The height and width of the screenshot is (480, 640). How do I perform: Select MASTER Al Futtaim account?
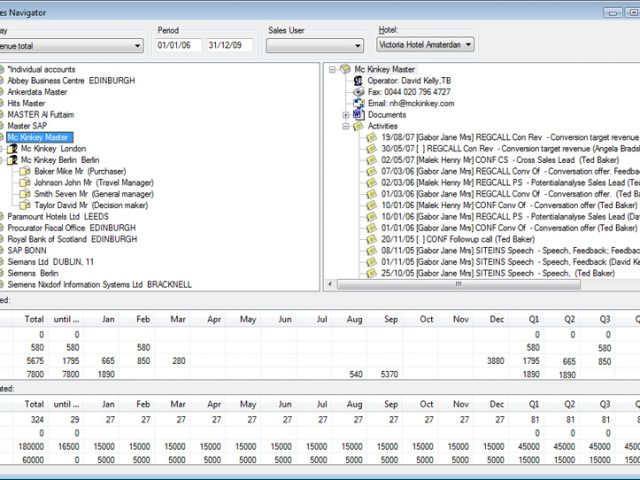coord(40,115)
